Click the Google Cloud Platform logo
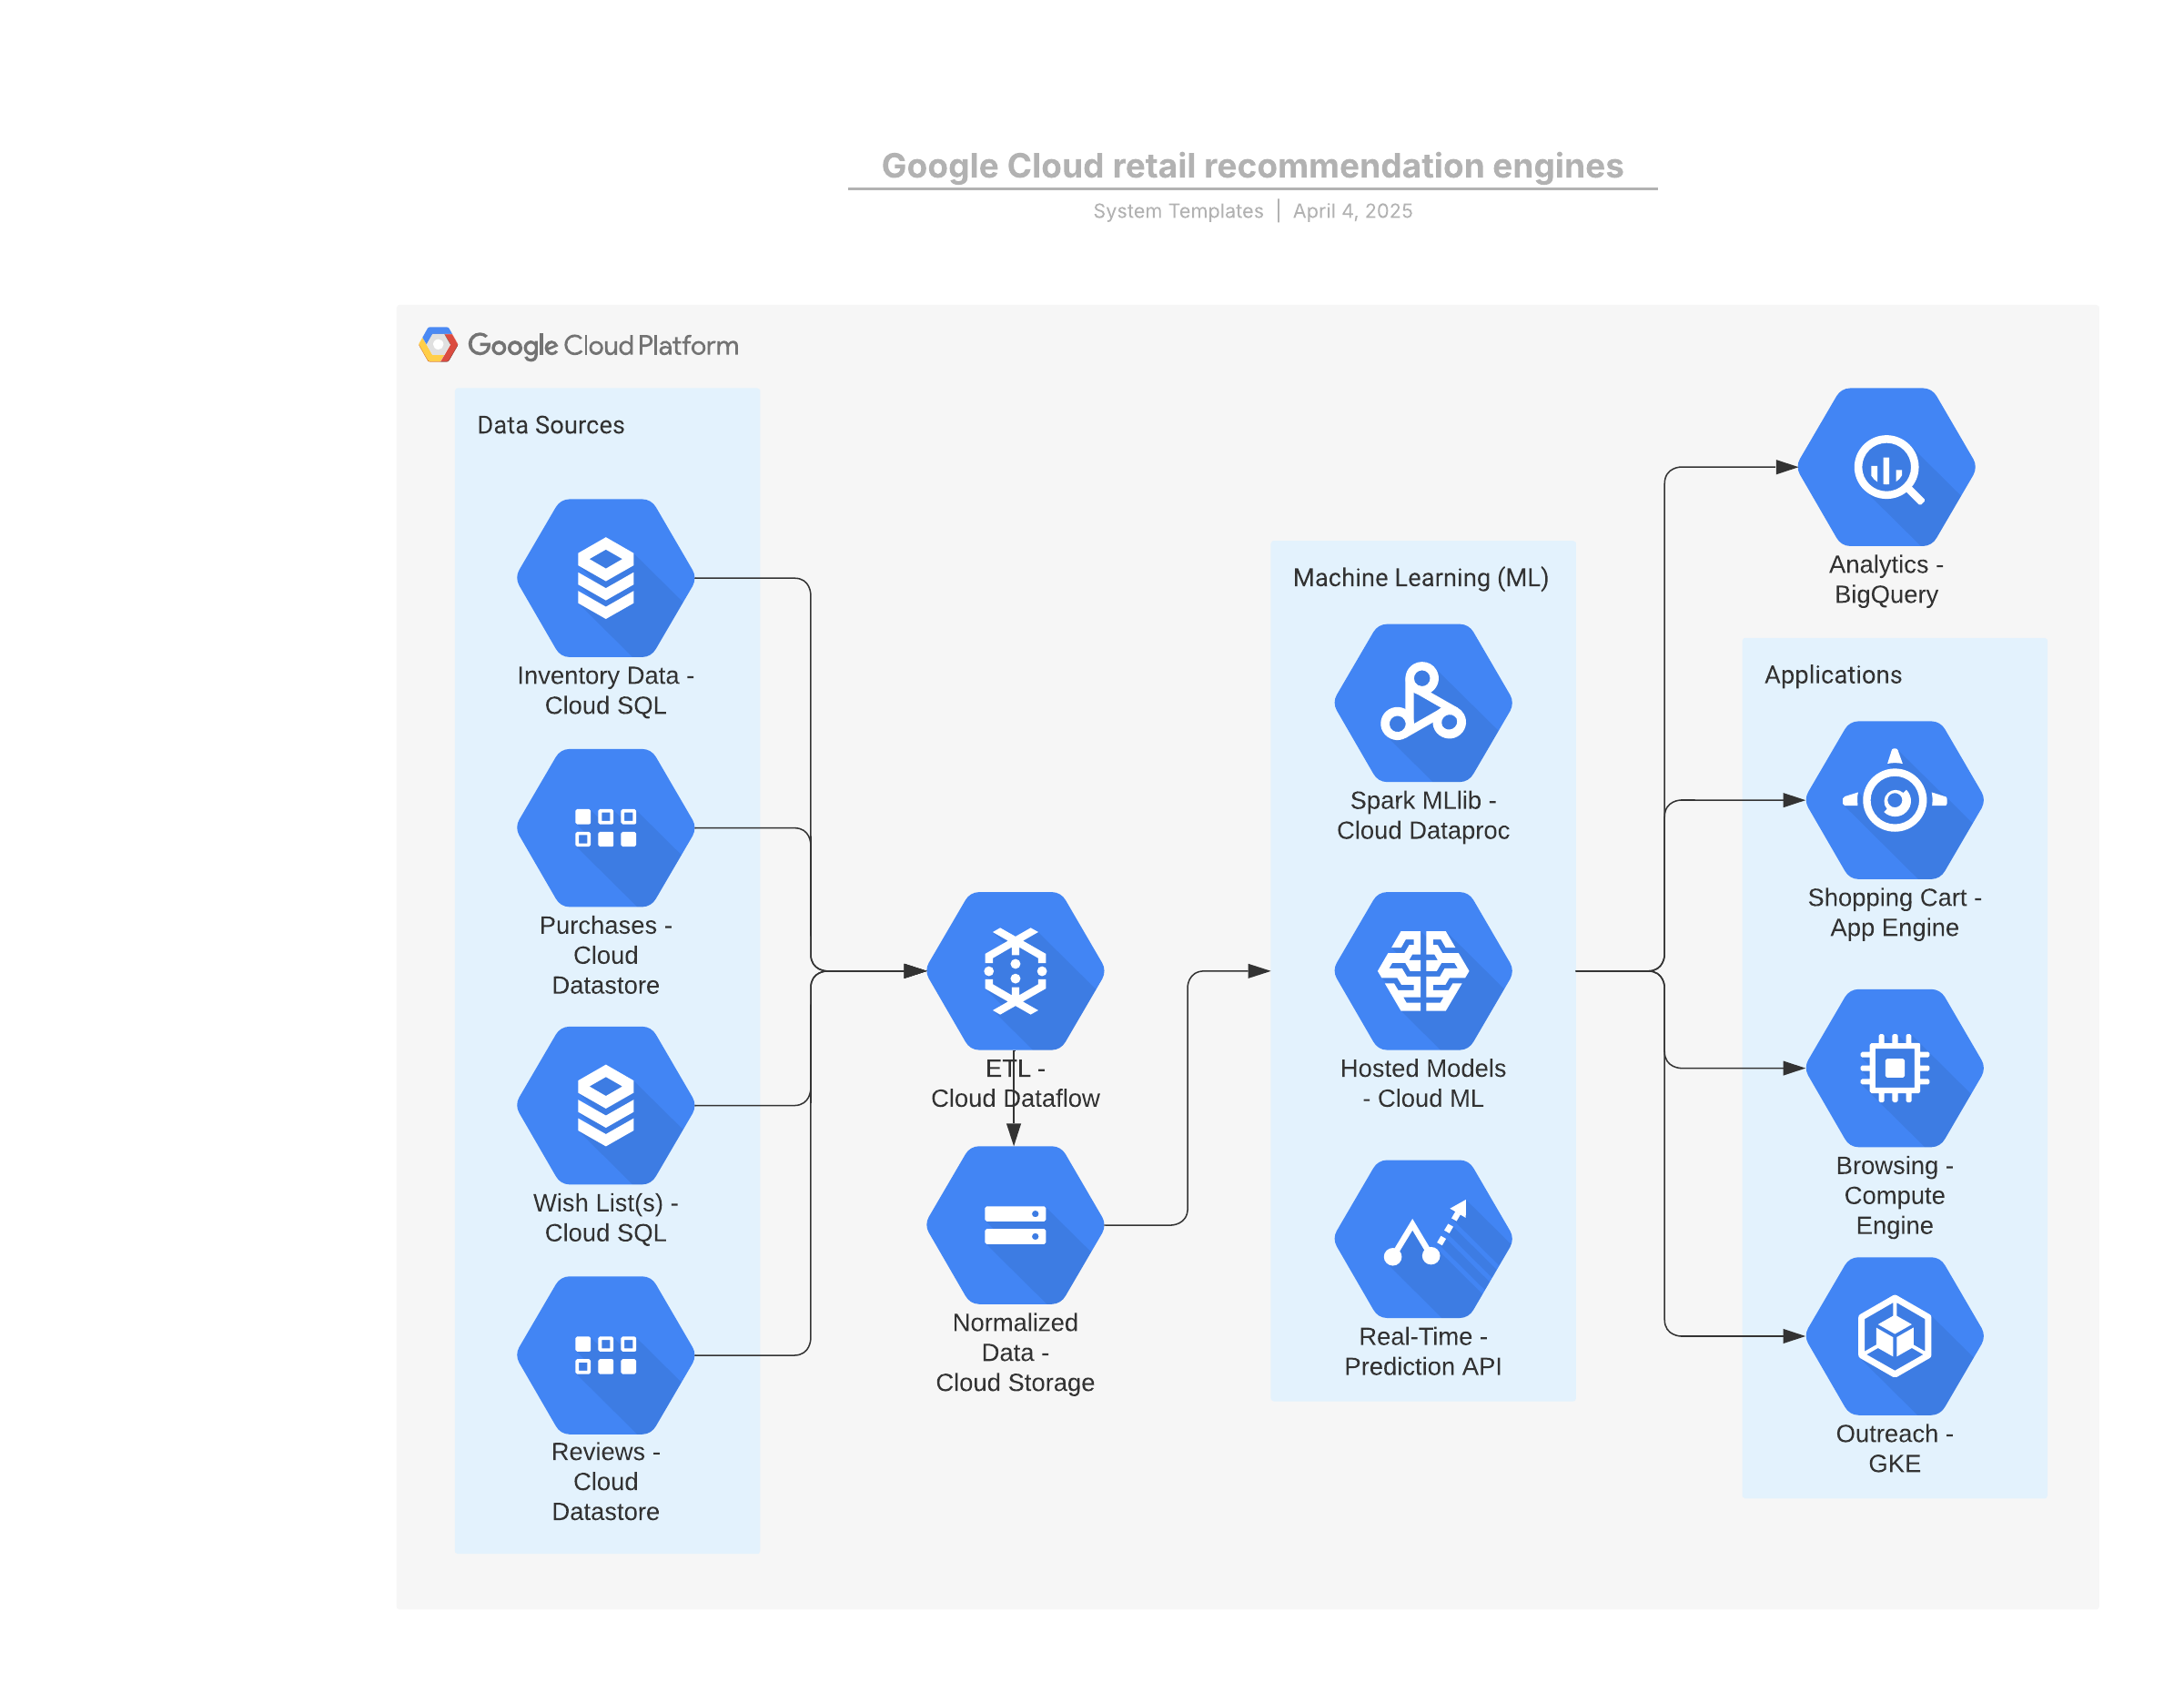The width and height of the screenshot is (2184, 1693). point(578,345)
